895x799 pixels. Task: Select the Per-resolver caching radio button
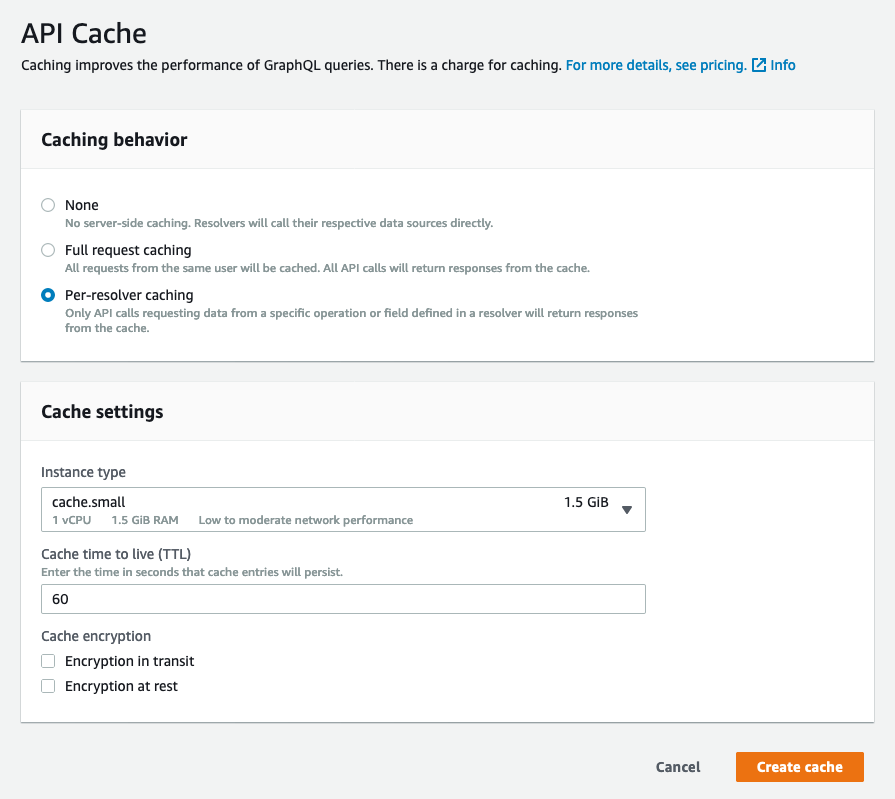click(48, 295)
